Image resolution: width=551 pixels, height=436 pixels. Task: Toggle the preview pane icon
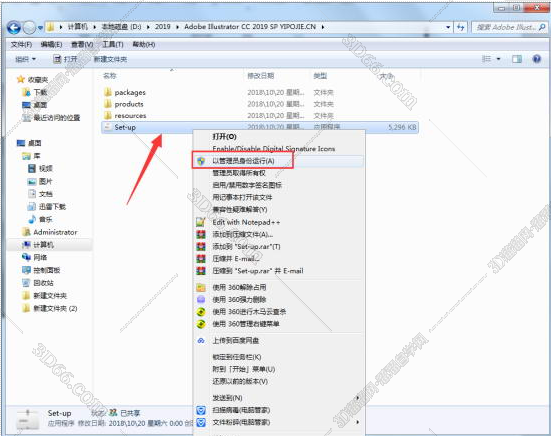pyautogui.click(x=517, y=59)
